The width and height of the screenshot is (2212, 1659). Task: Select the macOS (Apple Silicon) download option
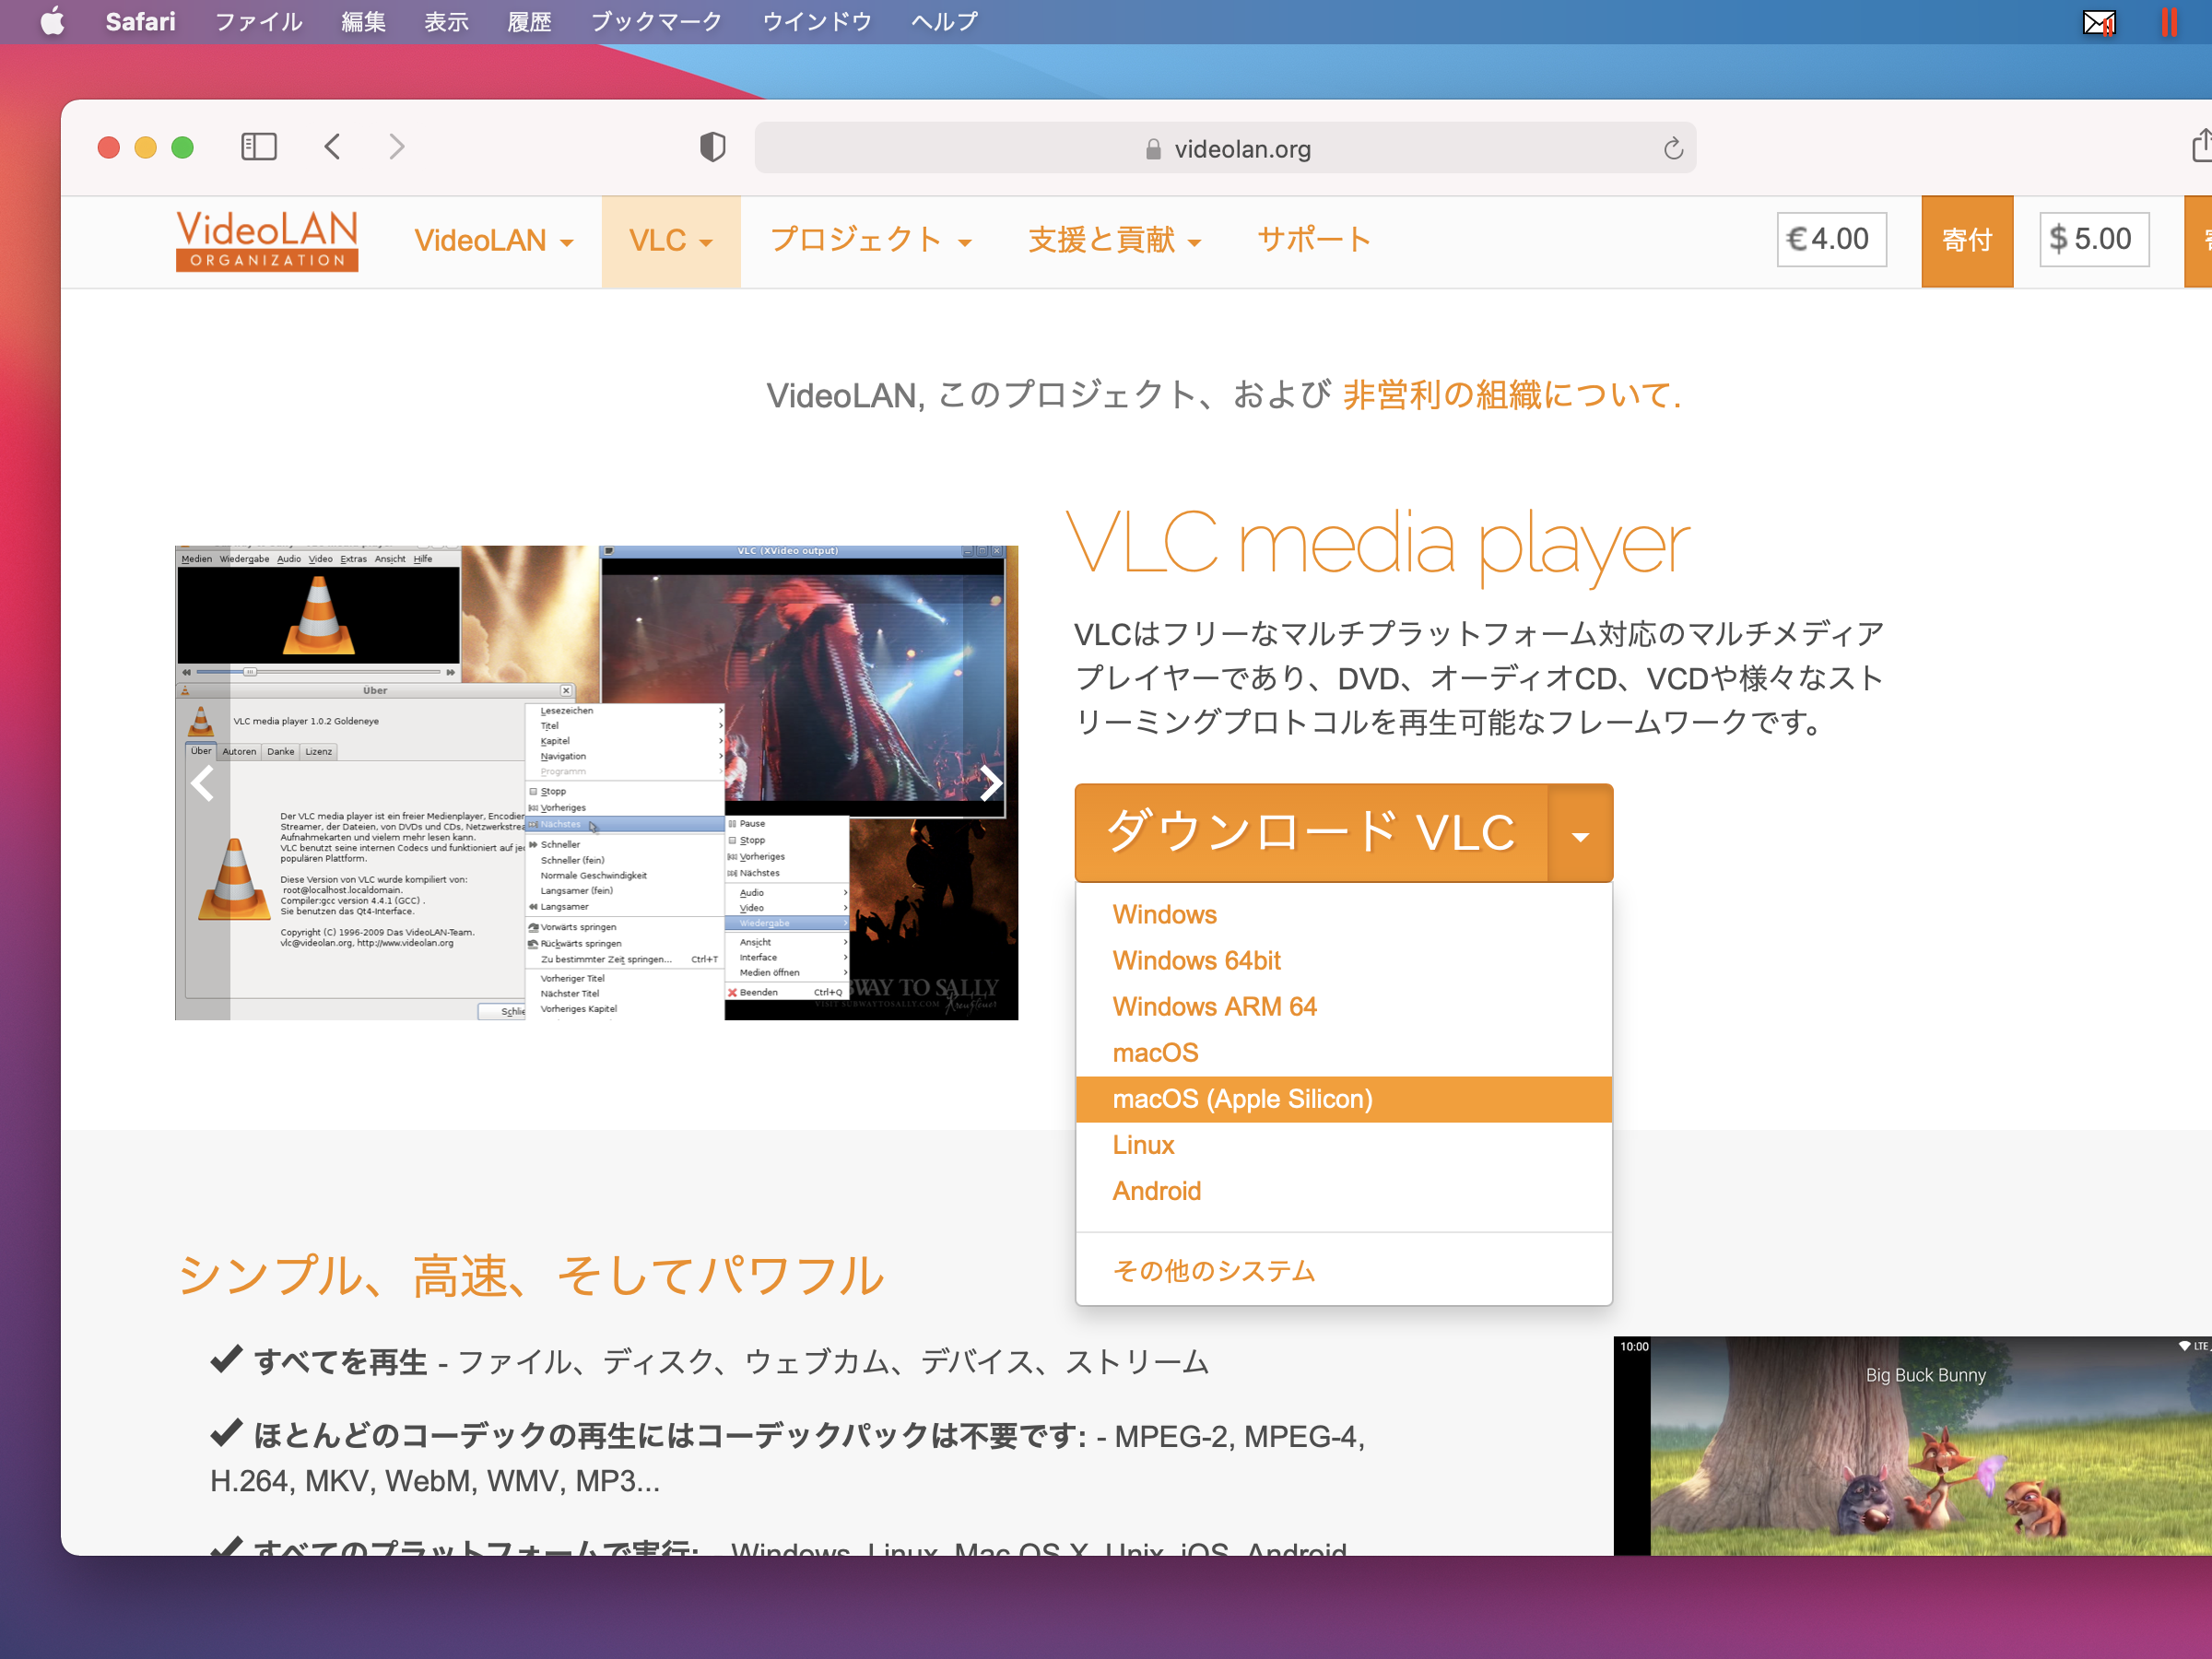click(1243, 1098)
